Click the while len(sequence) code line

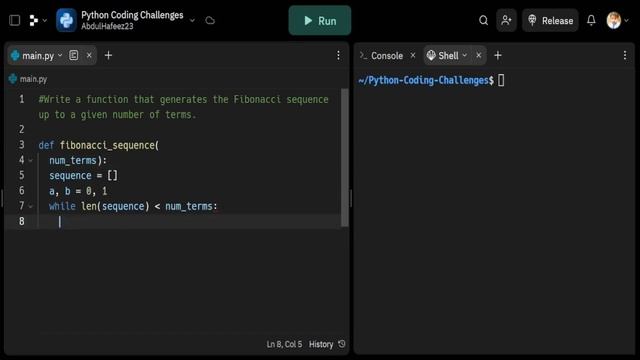click(x=133, y=207)
